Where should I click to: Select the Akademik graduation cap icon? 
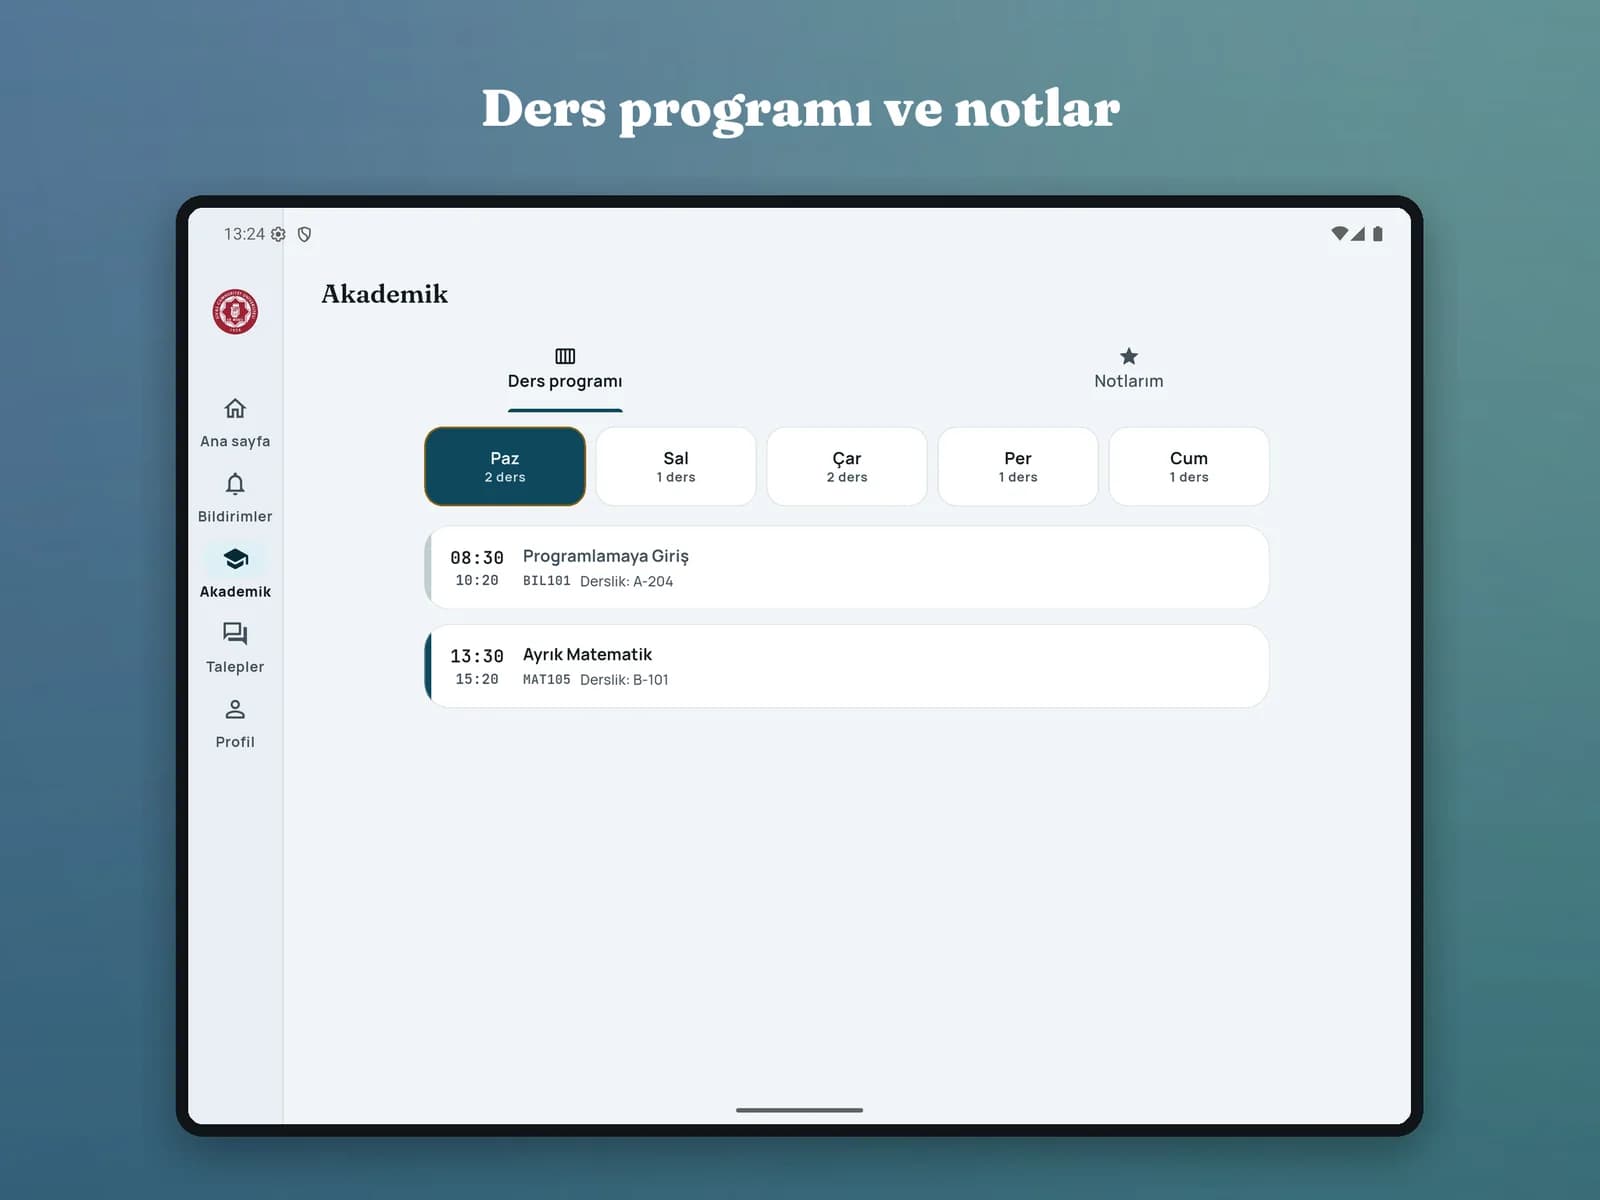pos(235,559)
